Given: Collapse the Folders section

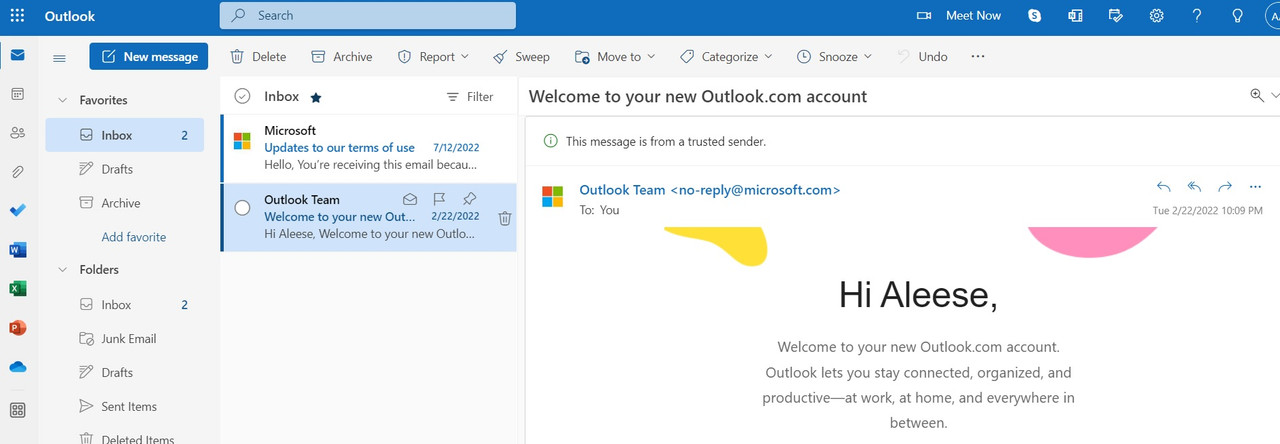Looking at the screenshot, I should [x=62, y=270].
